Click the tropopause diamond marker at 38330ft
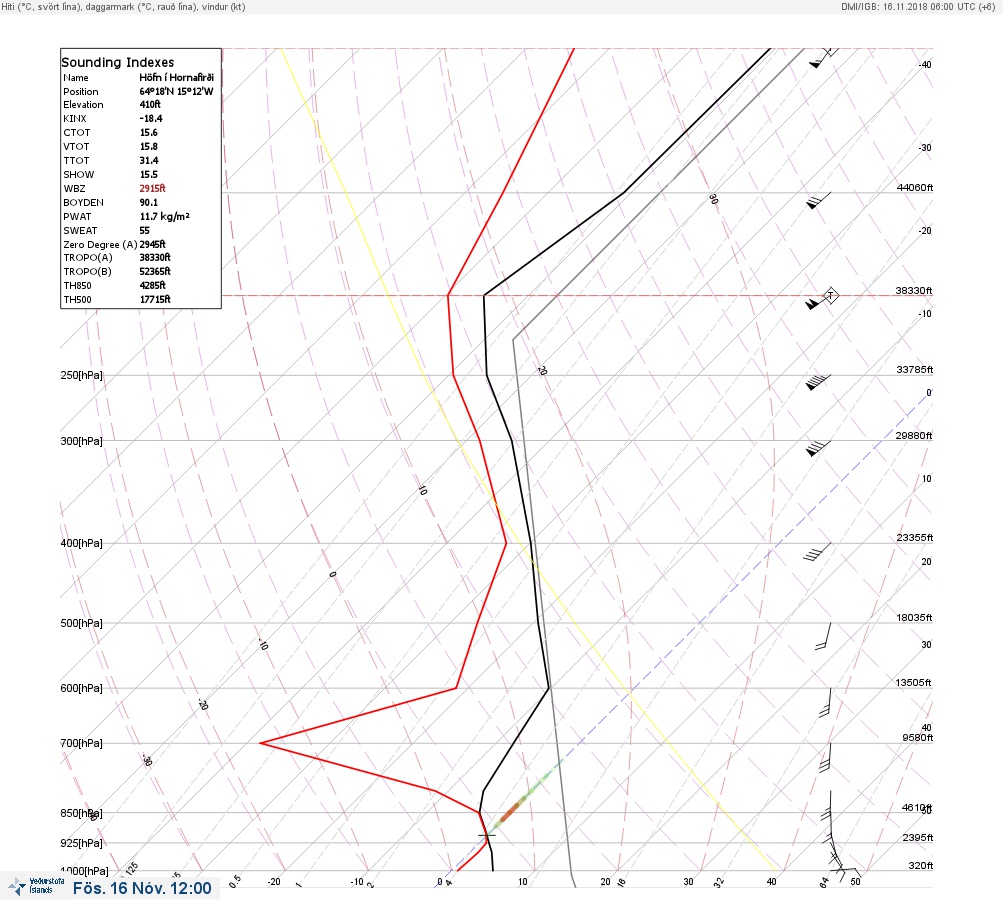Screen dimensions: 1003x900 coord(830,296)
